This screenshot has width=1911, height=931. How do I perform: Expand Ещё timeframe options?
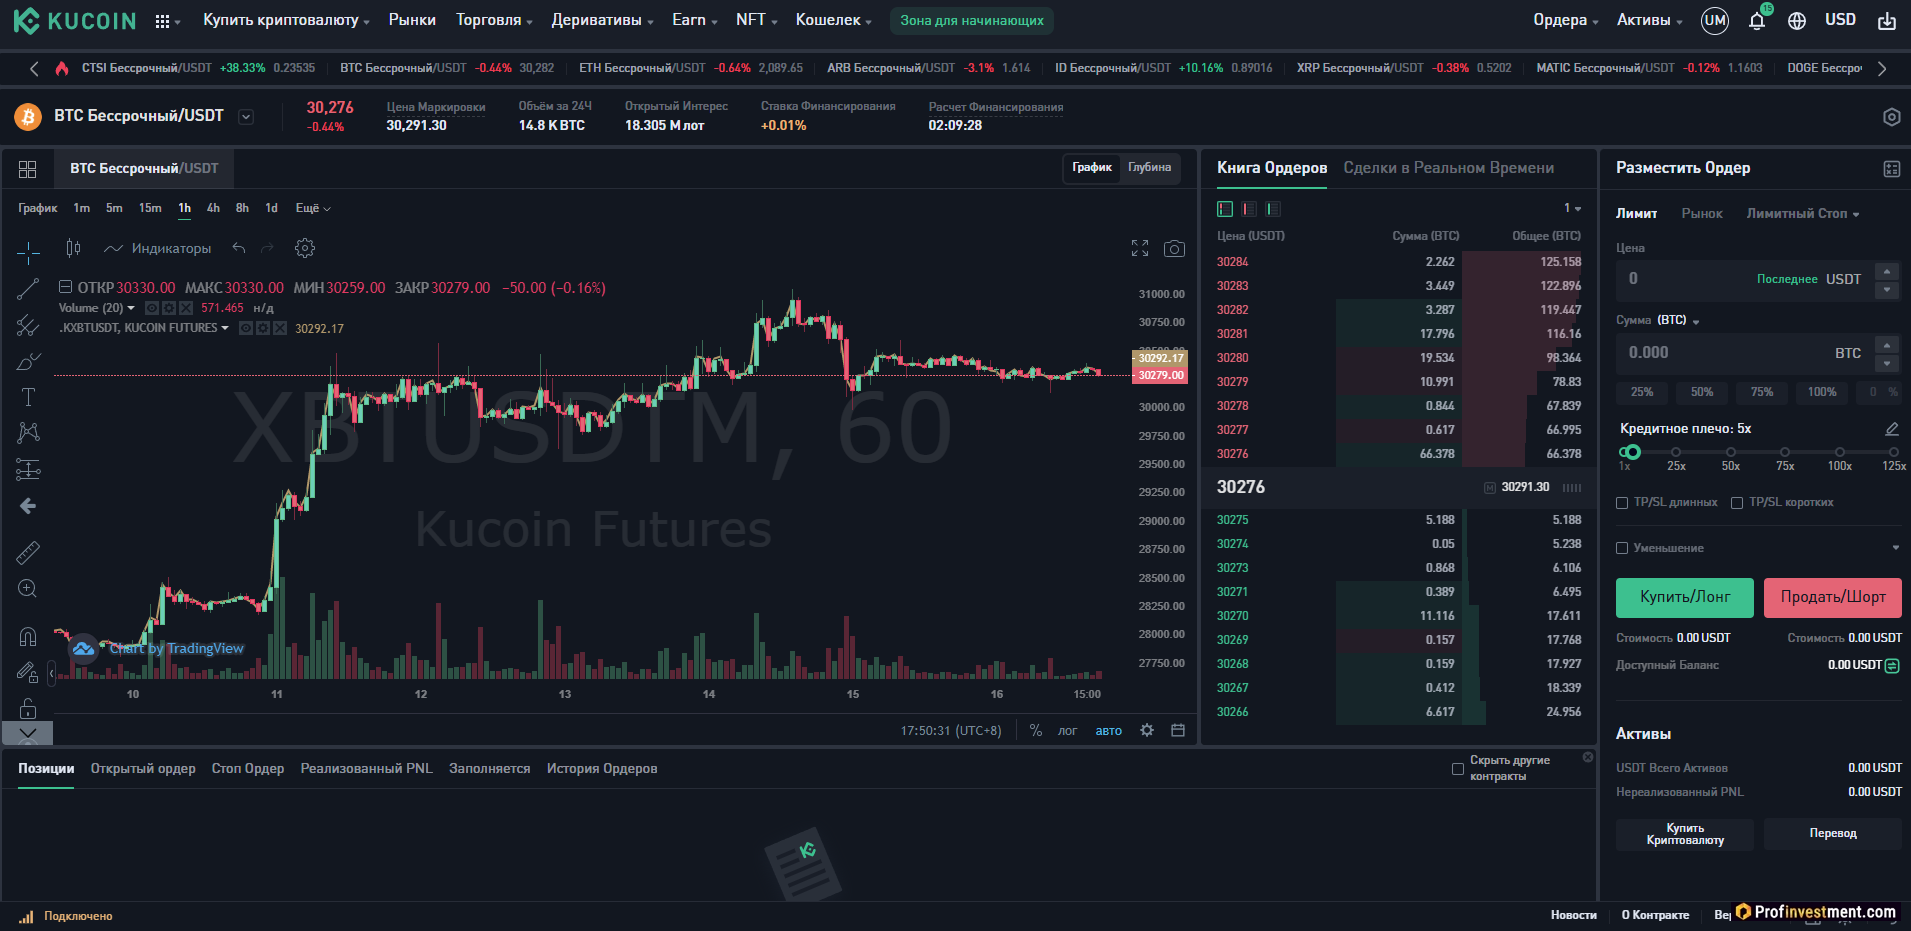tap(313, 208)
